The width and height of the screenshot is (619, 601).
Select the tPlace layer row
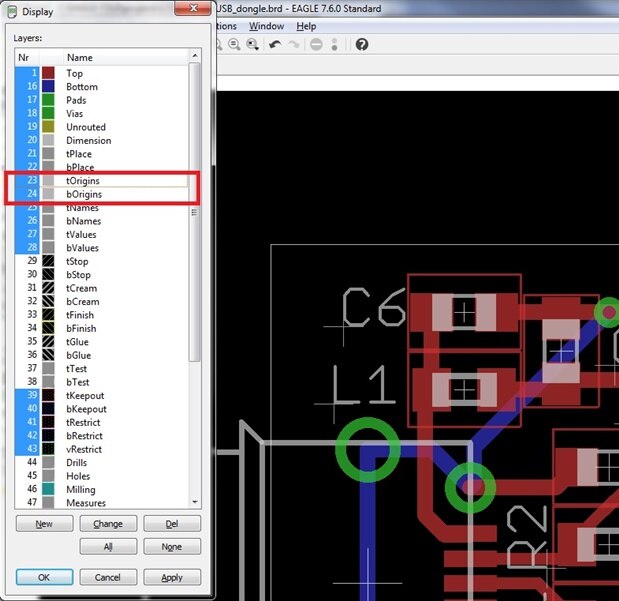102,154
